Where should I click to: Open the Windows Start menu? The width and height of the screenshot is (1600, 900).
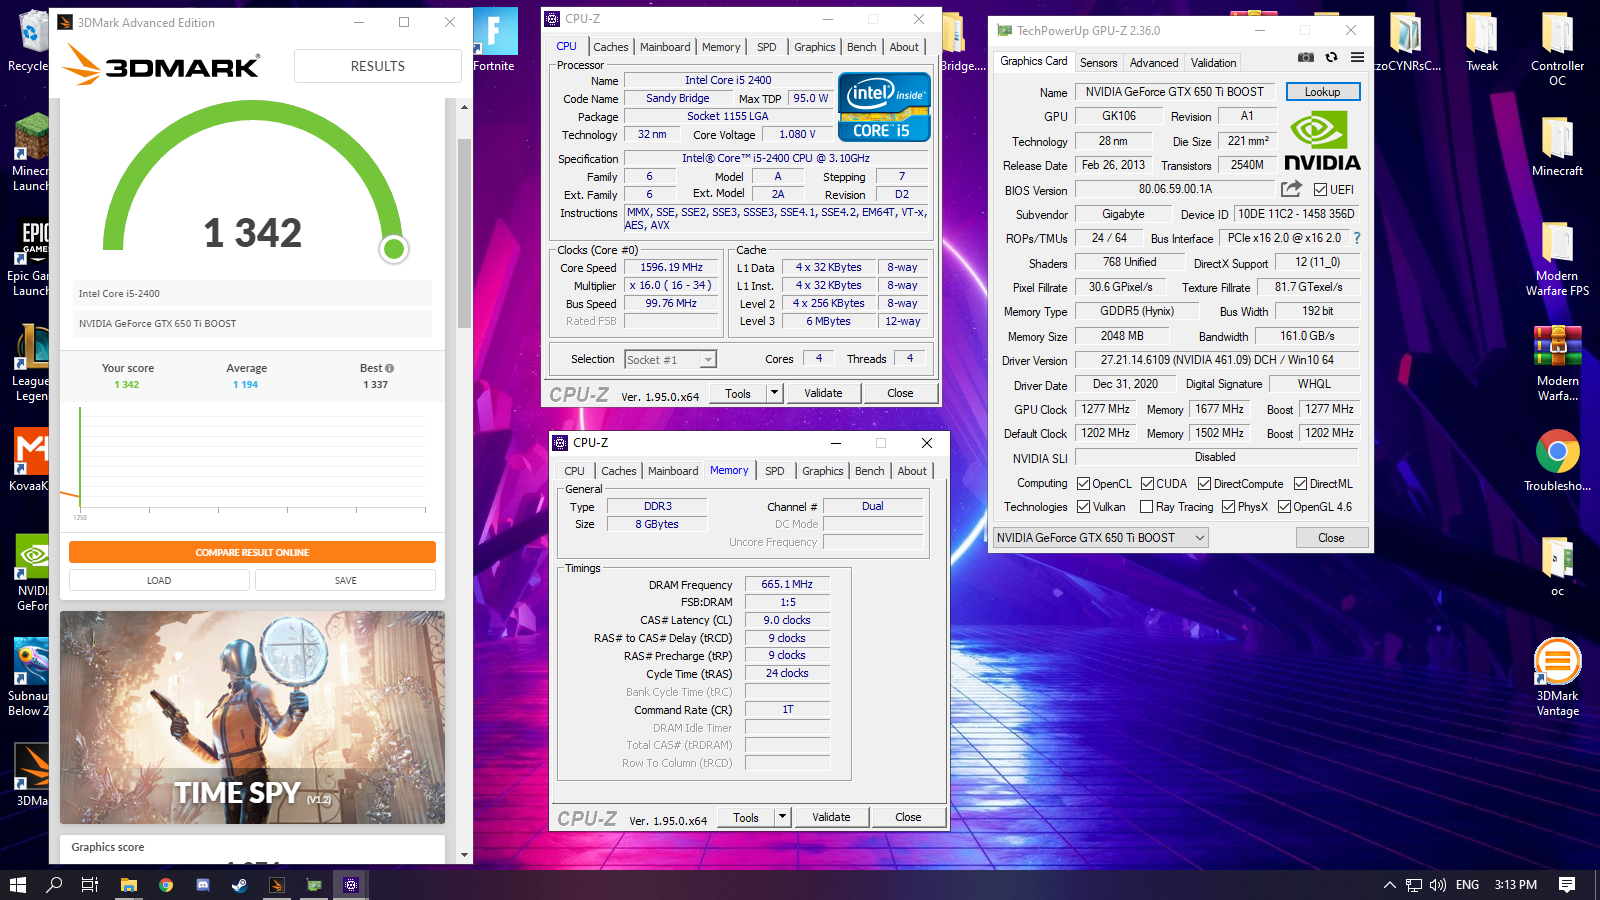(x=17, y=885)
